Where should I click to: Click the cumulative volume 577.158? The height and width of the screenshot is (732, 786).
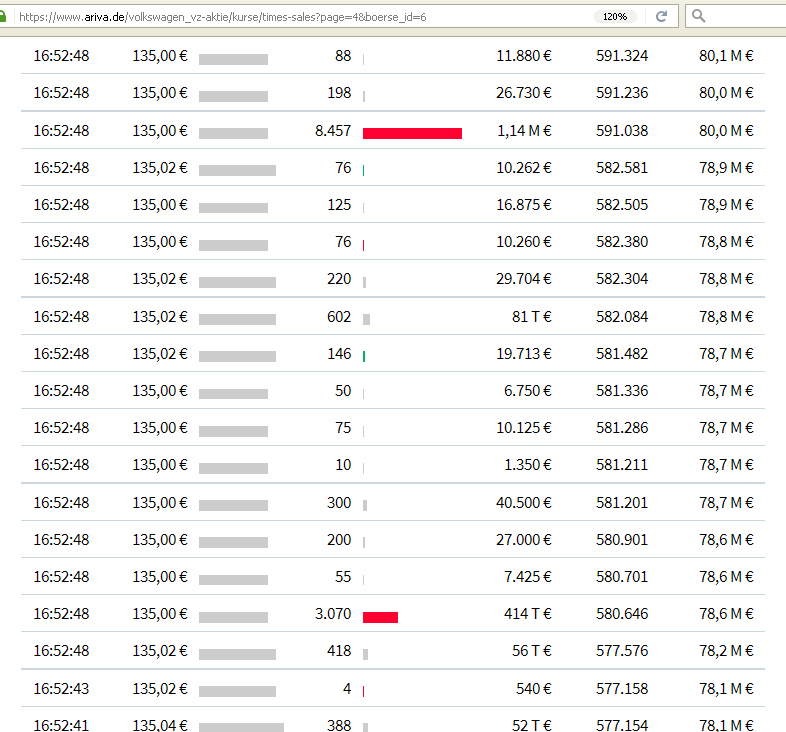622,688
